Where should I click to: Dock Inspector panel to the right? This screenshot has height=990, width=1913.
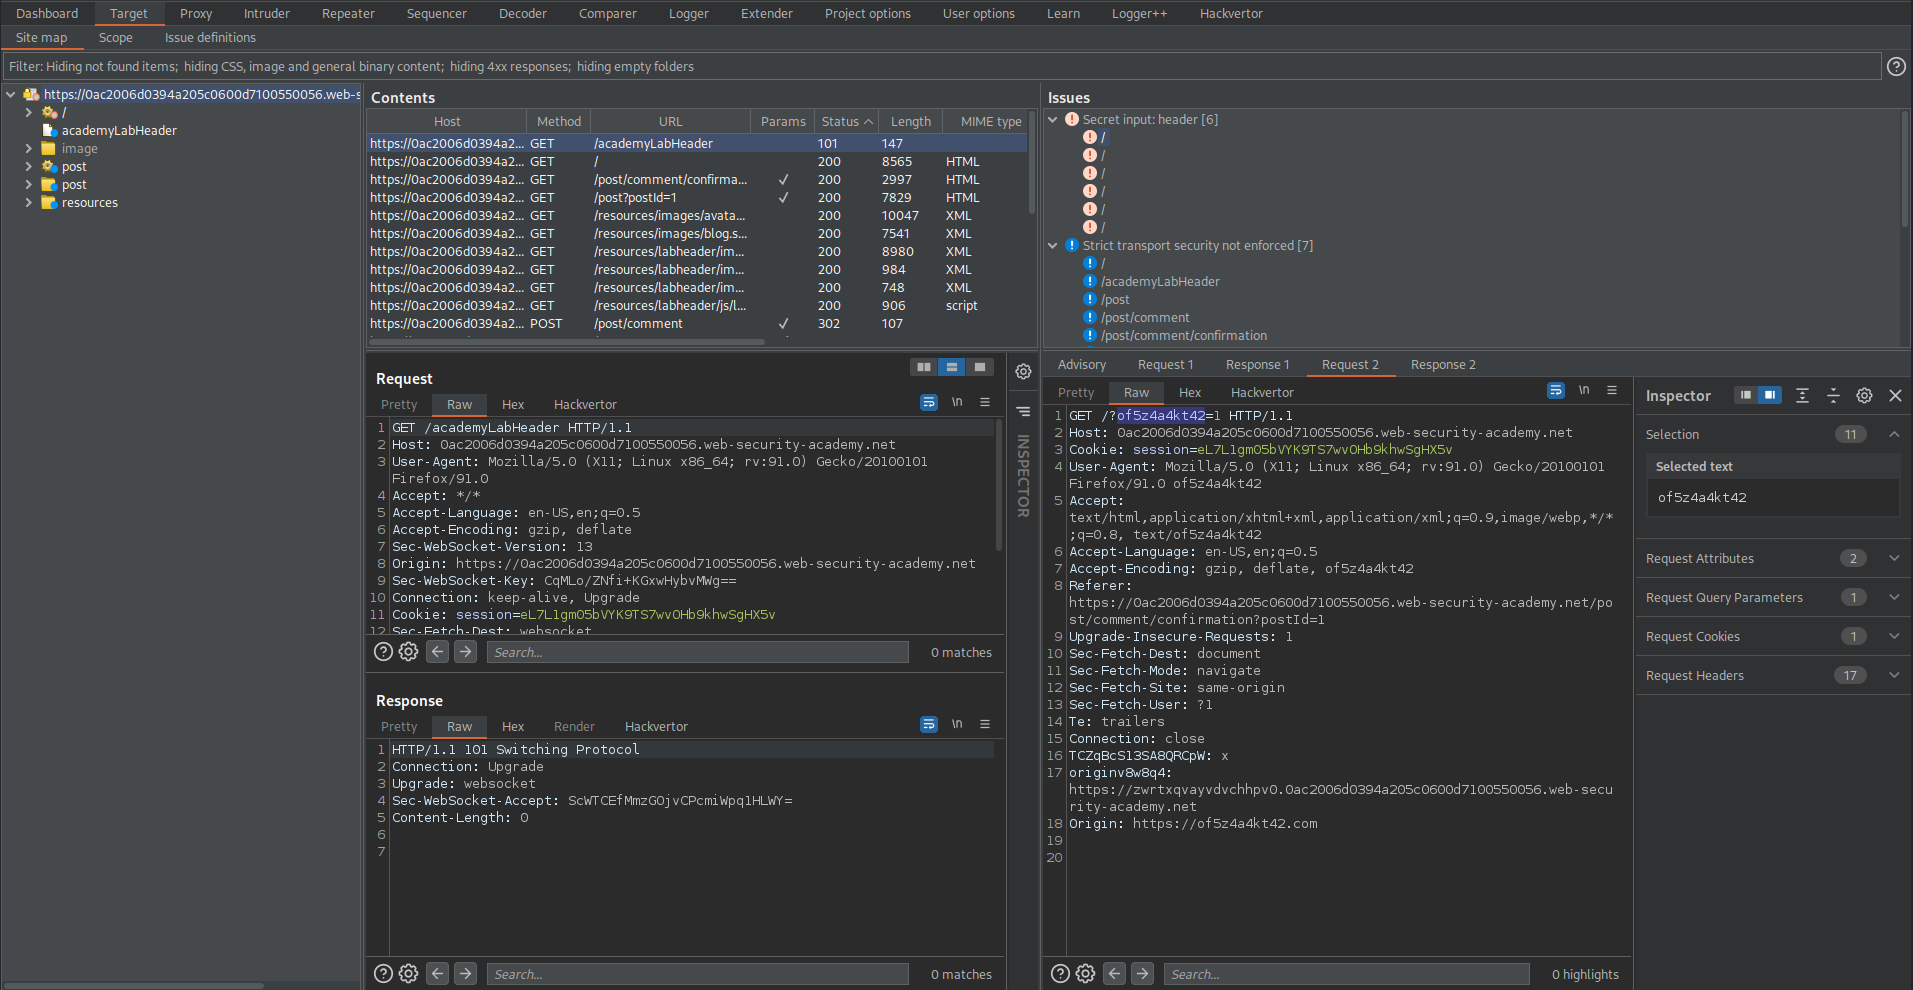(x=1770, y=395)
